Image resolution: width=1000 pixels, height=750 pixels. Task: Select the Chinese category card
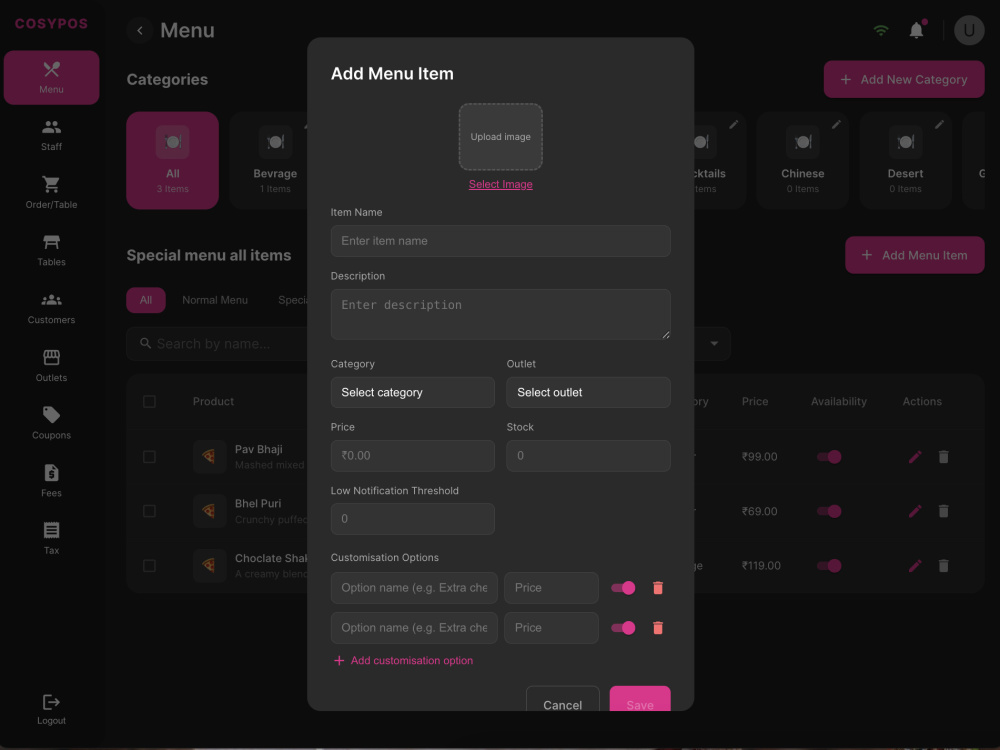[x=802, y=161]
